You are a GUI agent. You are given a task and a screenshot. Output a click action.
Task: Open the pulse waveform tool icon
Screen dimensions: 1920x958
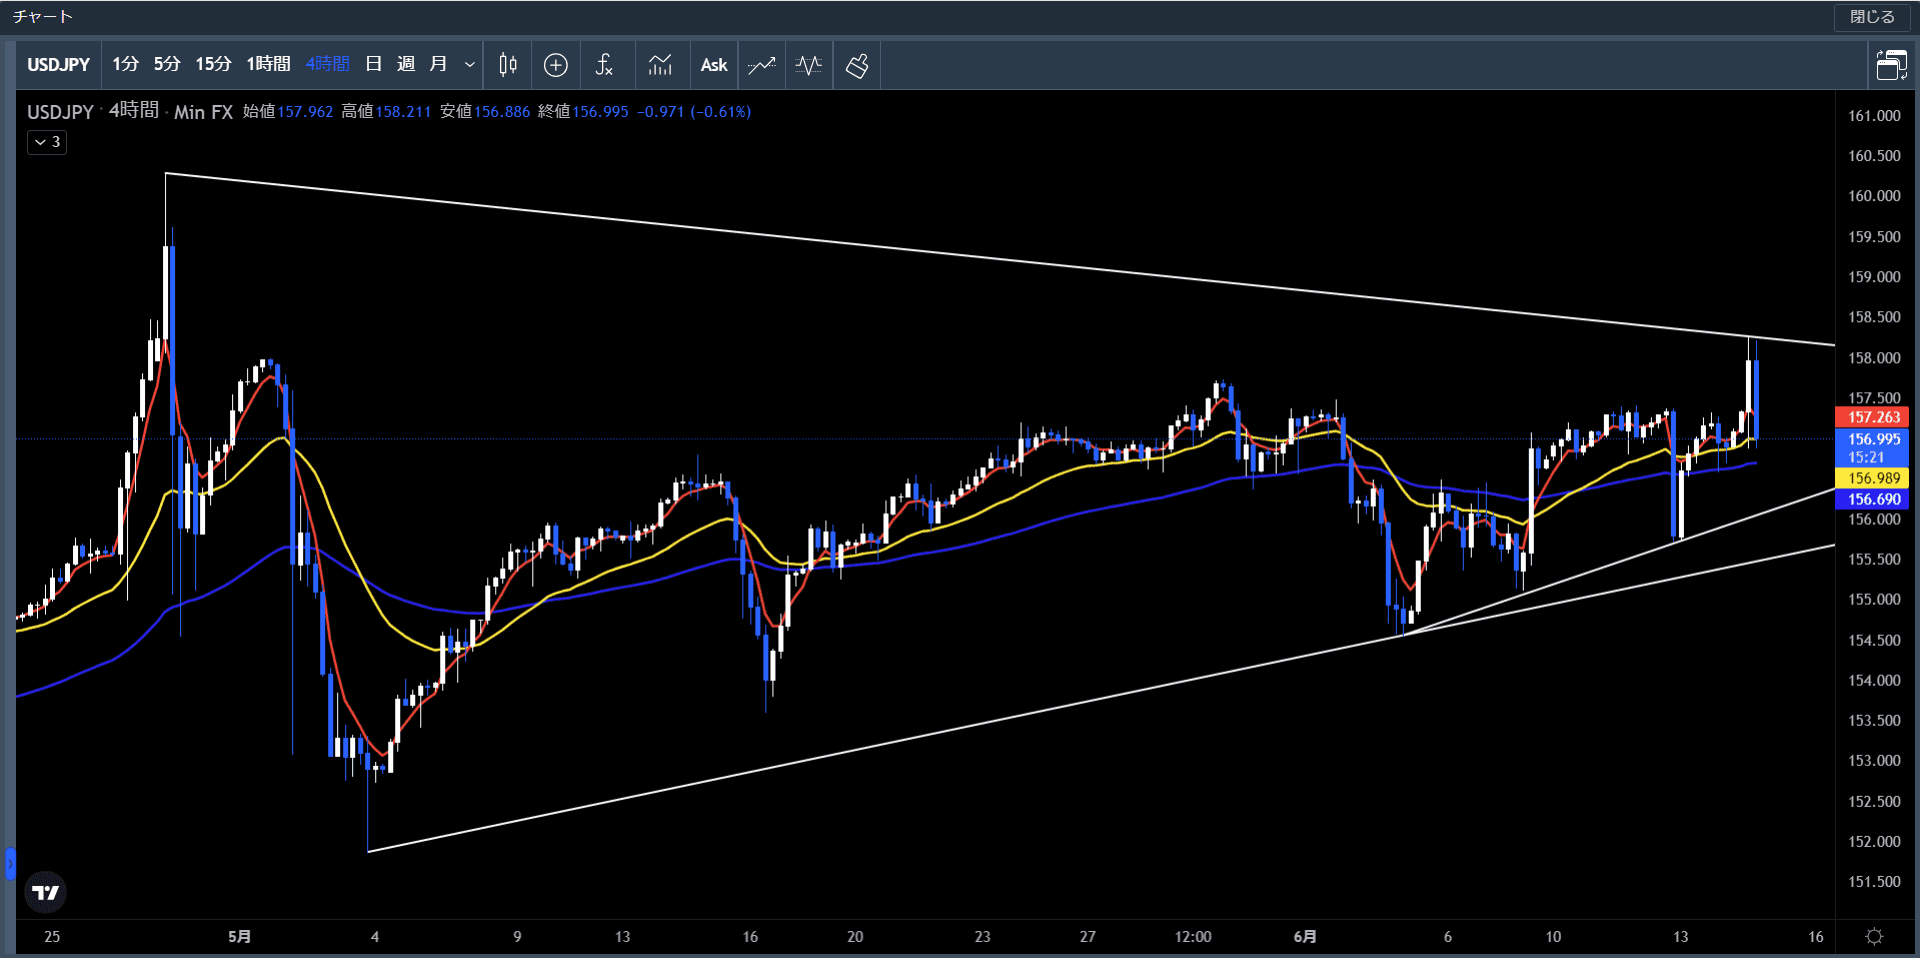coord(809,65)
